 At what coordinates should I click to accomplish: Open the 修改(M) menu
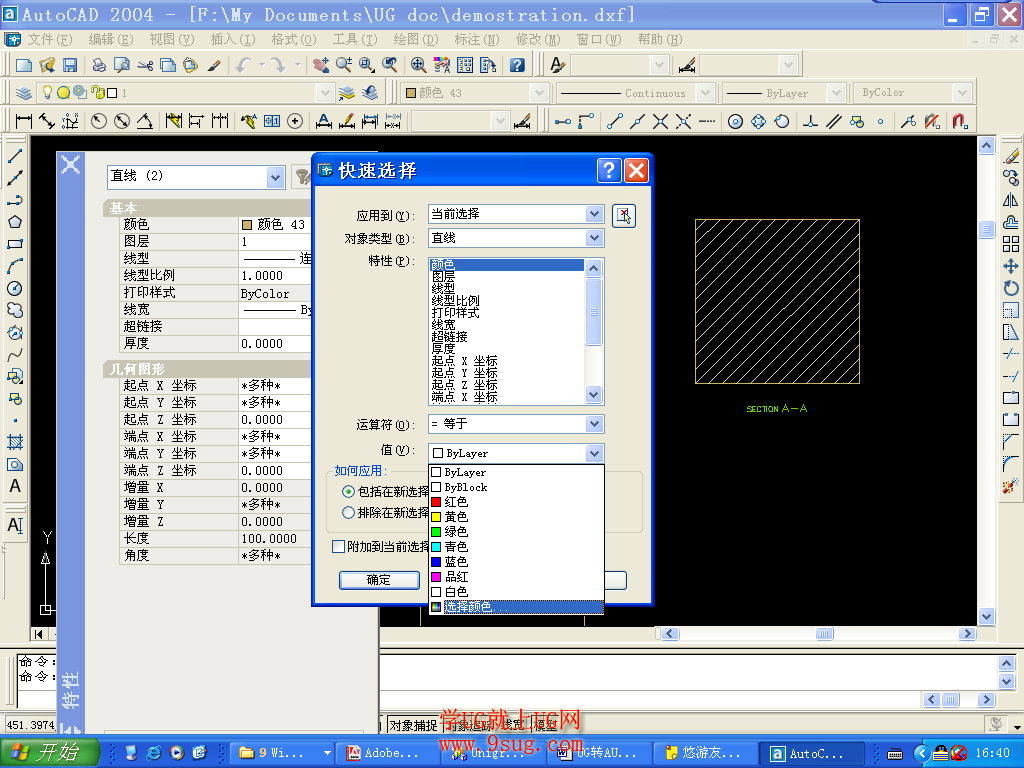[x=538, y=39]
